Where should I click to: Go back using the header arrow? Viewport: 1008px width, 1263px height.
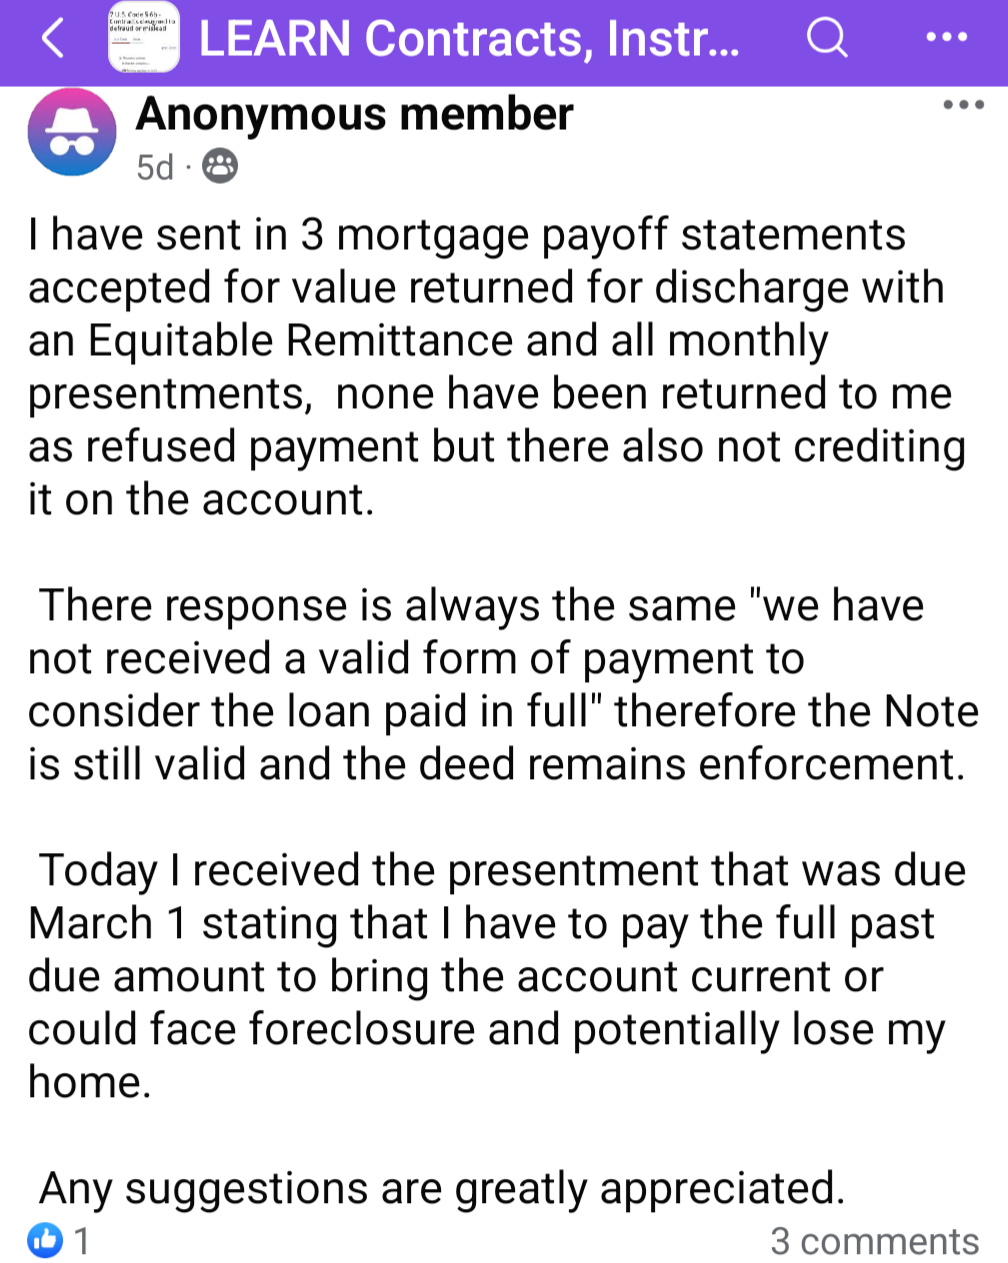coord(52,38)
